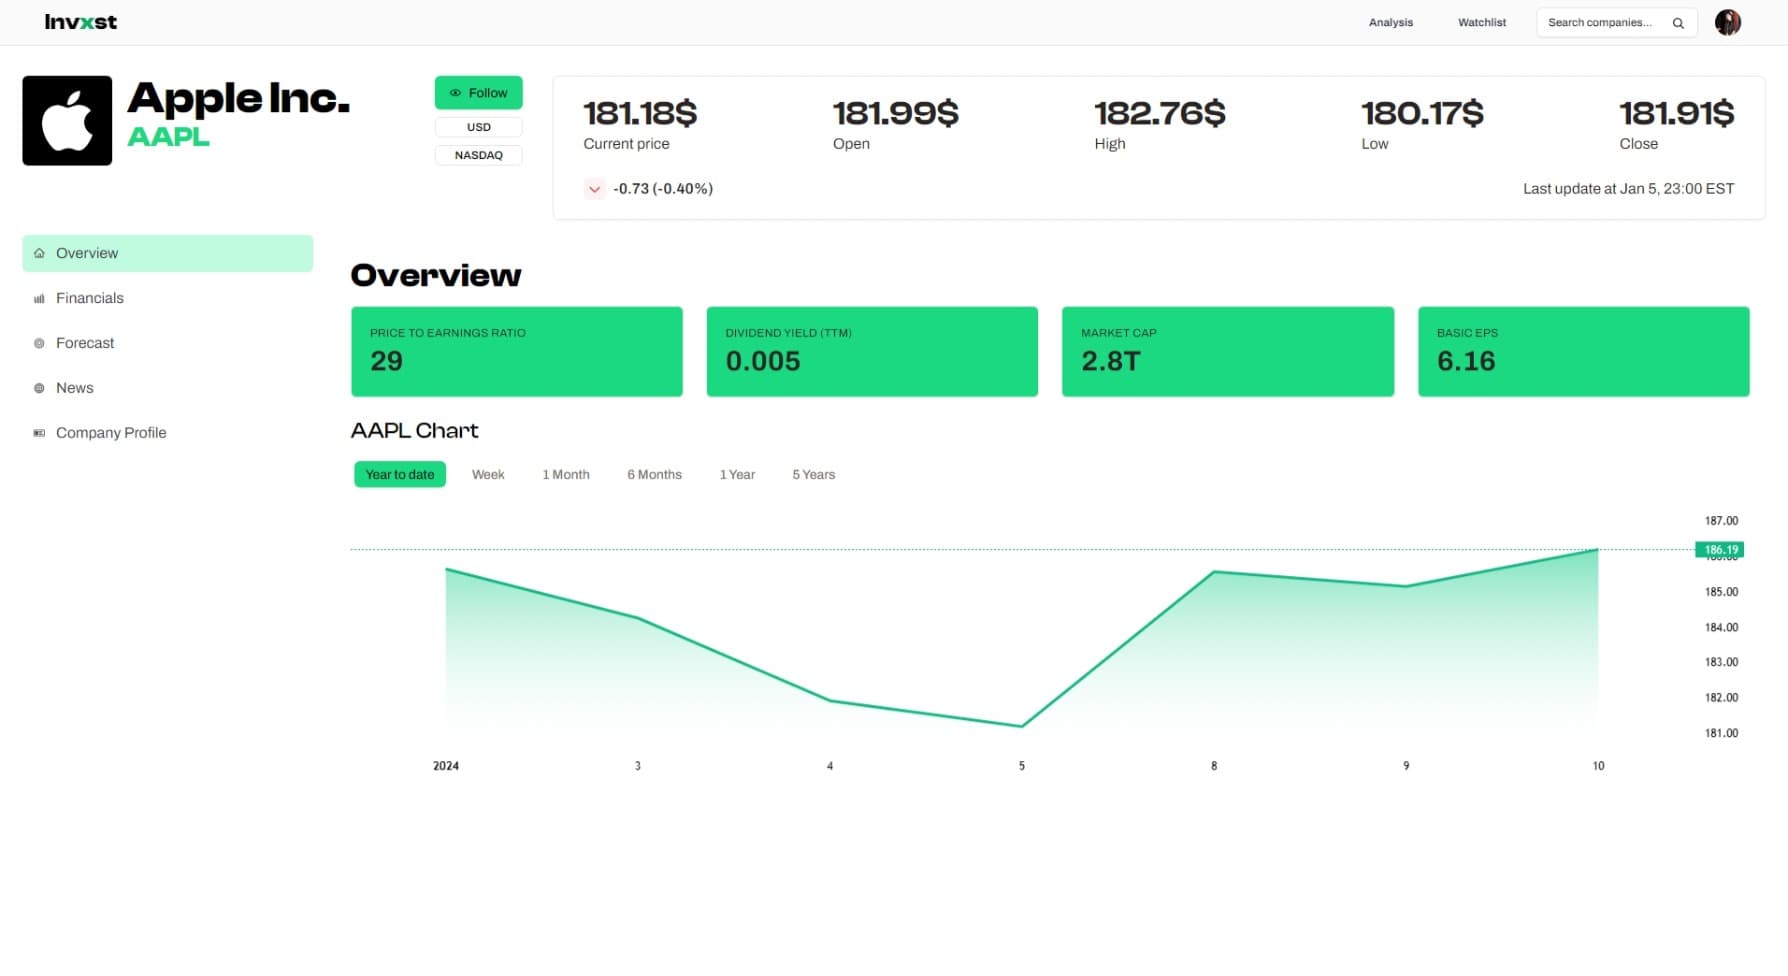Click the Overview home icon in sidebar
The image size is (1788, 976).
coord(39,254)
